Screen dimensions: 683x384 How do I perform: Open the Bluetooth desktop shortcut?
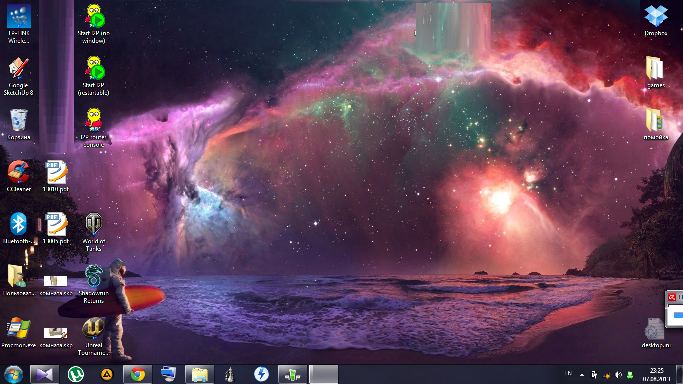coord(18,228)
